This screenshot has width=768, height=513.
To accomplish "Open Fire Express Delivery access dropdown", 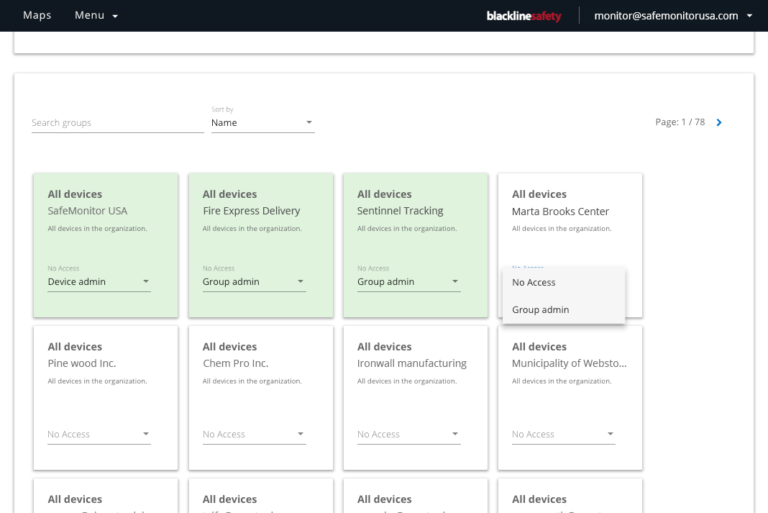I will [254, 282].
